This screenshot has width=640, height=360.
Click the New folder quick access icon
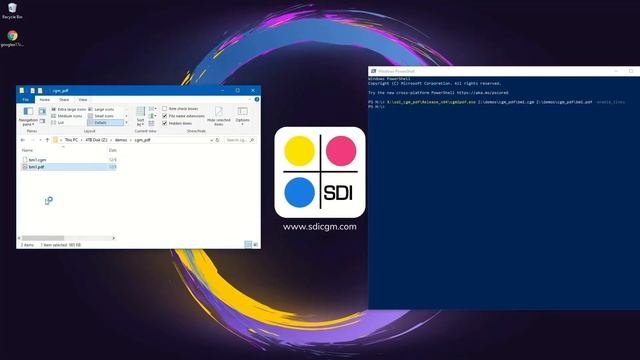click(x=40, y=91)
